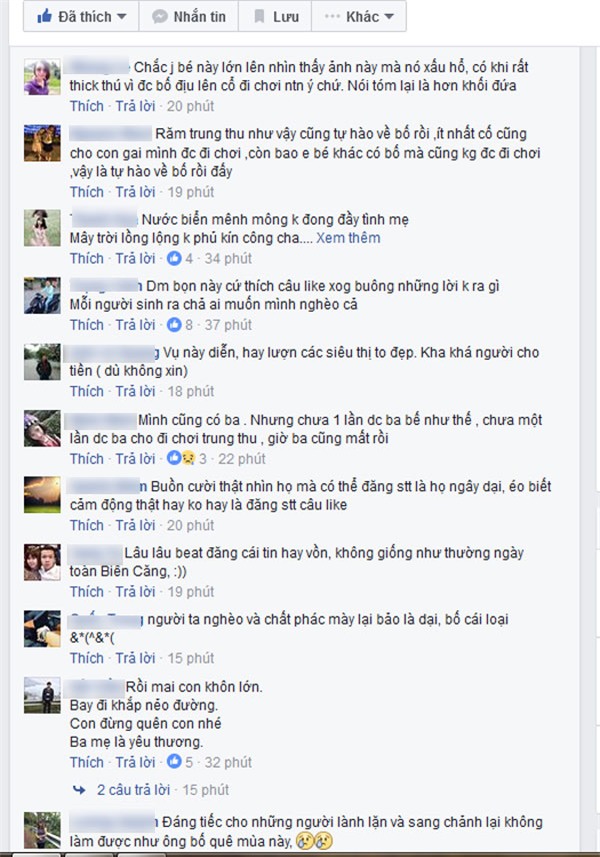
Task: Click the thumbs-up icon on Đã thích button
Action: pyautogui.click(x=44, y=16)
